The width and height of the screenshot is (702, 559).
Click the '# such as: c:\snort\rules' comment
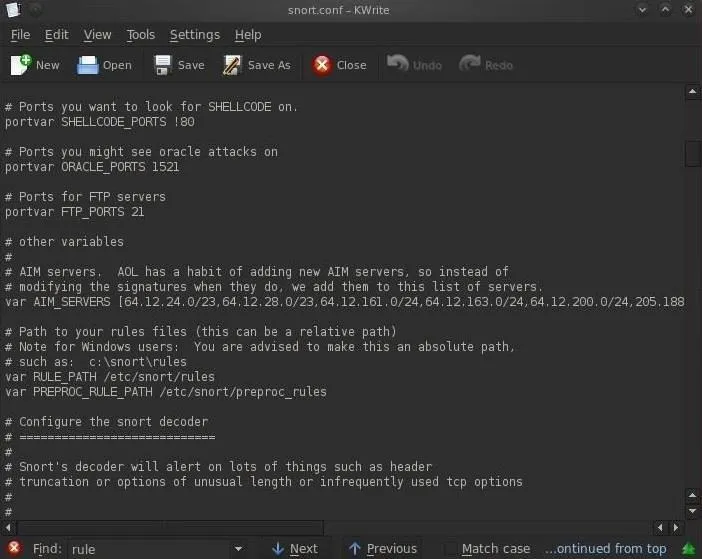pos(95,362)
